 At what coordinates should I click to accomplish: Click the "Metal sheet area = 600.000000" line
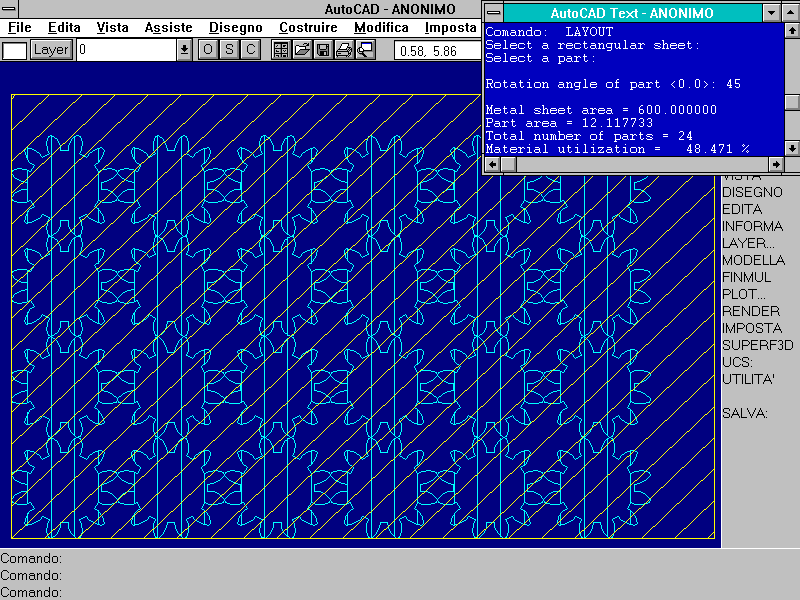601,110
